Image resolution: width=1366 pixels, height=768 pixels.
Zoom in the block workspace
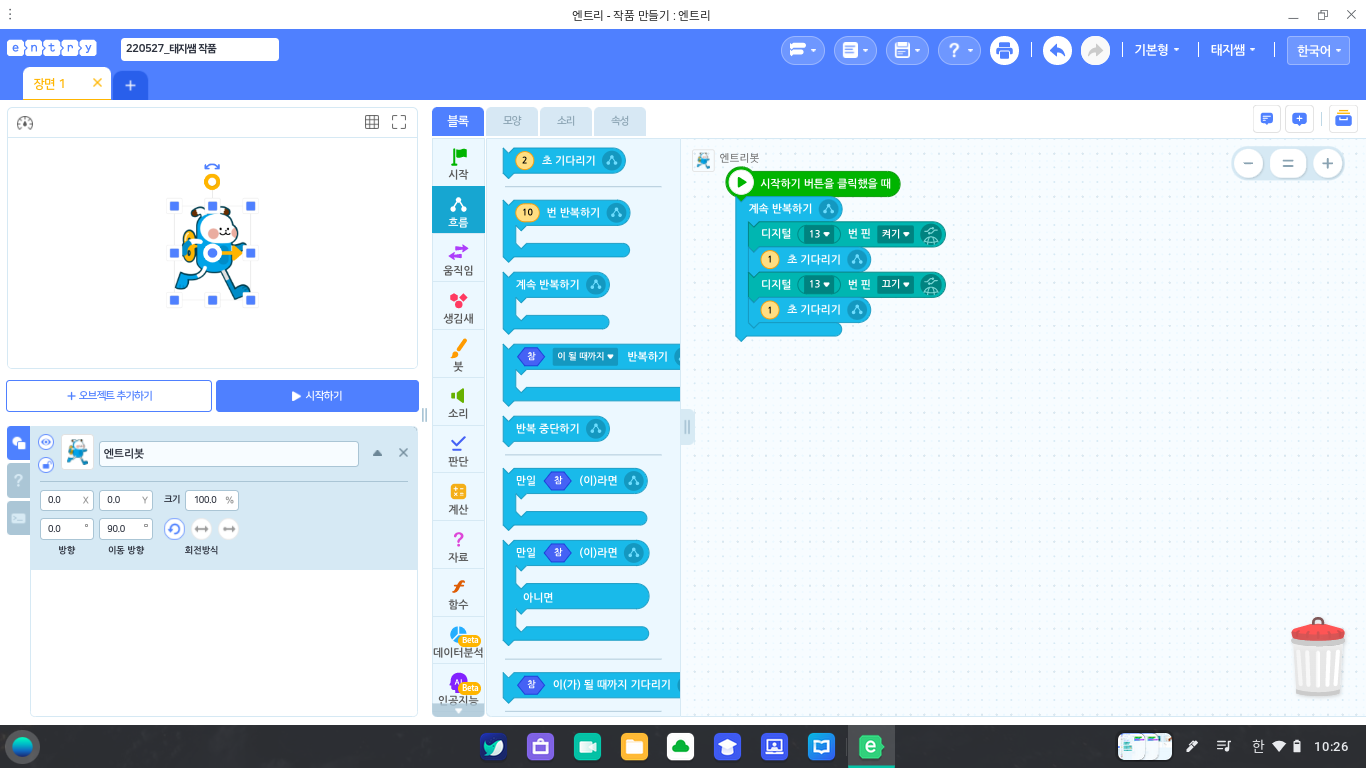coord(1327,163)
